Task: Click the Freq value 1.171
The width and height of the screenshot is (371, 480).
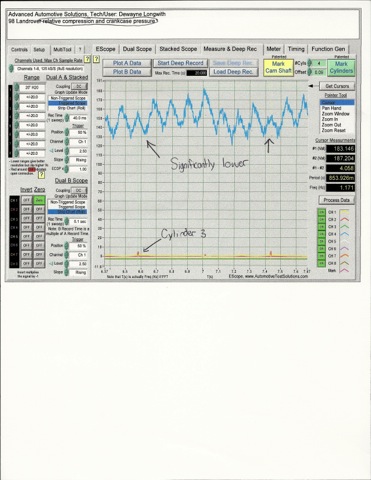Action: [340, 188]
